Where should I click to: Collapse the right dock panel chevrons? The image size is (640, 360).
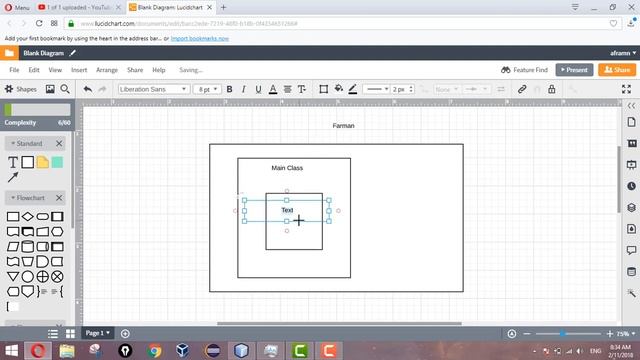coord(631,105)
